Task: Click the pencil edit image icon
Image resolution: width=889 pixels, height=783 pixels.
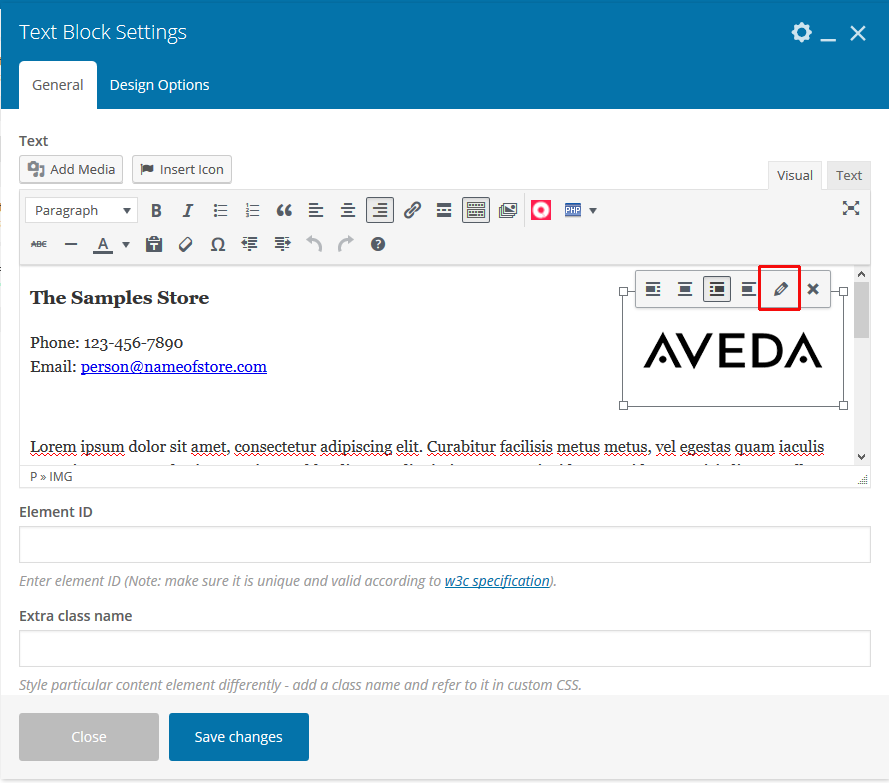Action: (780, 289)
